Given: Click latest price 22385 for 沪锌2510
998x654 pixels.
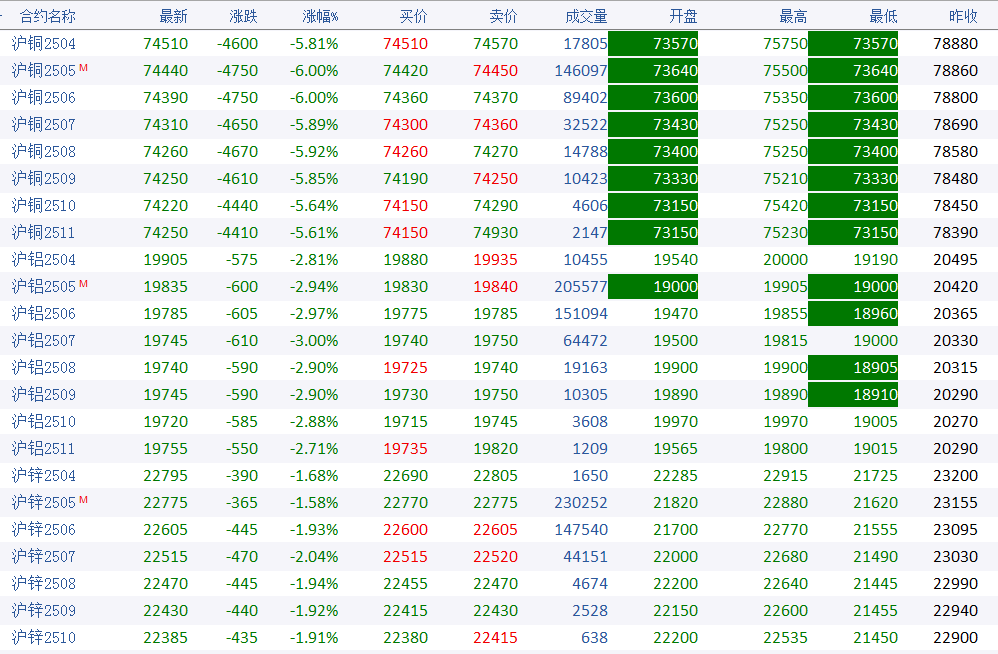Looking at the screenshot, I should coord(165,637).
